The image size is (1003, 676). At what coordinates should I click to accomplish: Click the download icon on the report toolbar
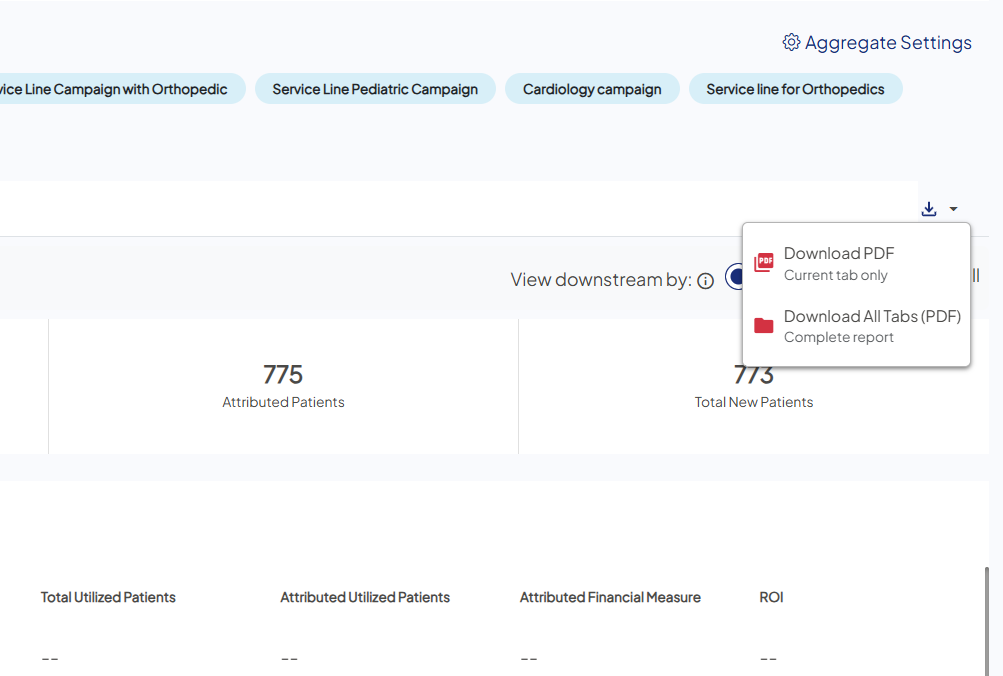coord(928,208)
